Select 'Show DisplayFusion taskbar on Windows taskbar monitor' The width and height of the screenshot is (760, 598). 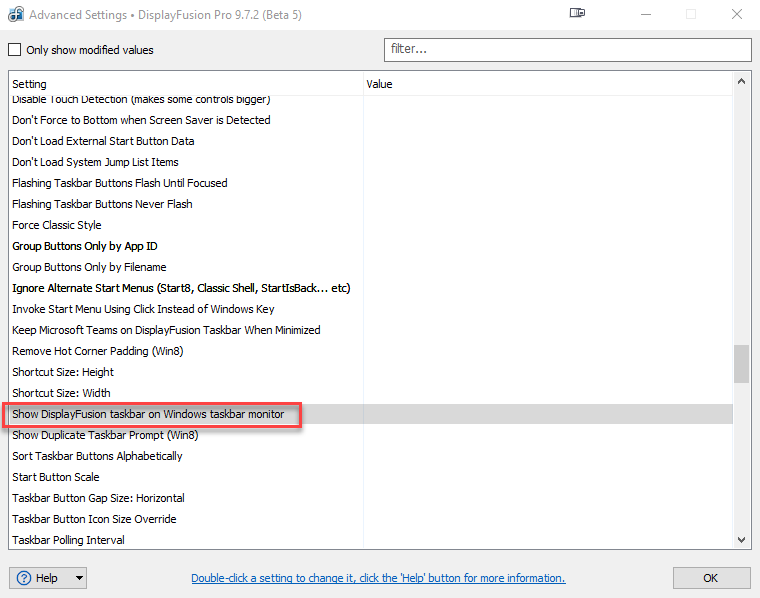(x=148, y=414)
